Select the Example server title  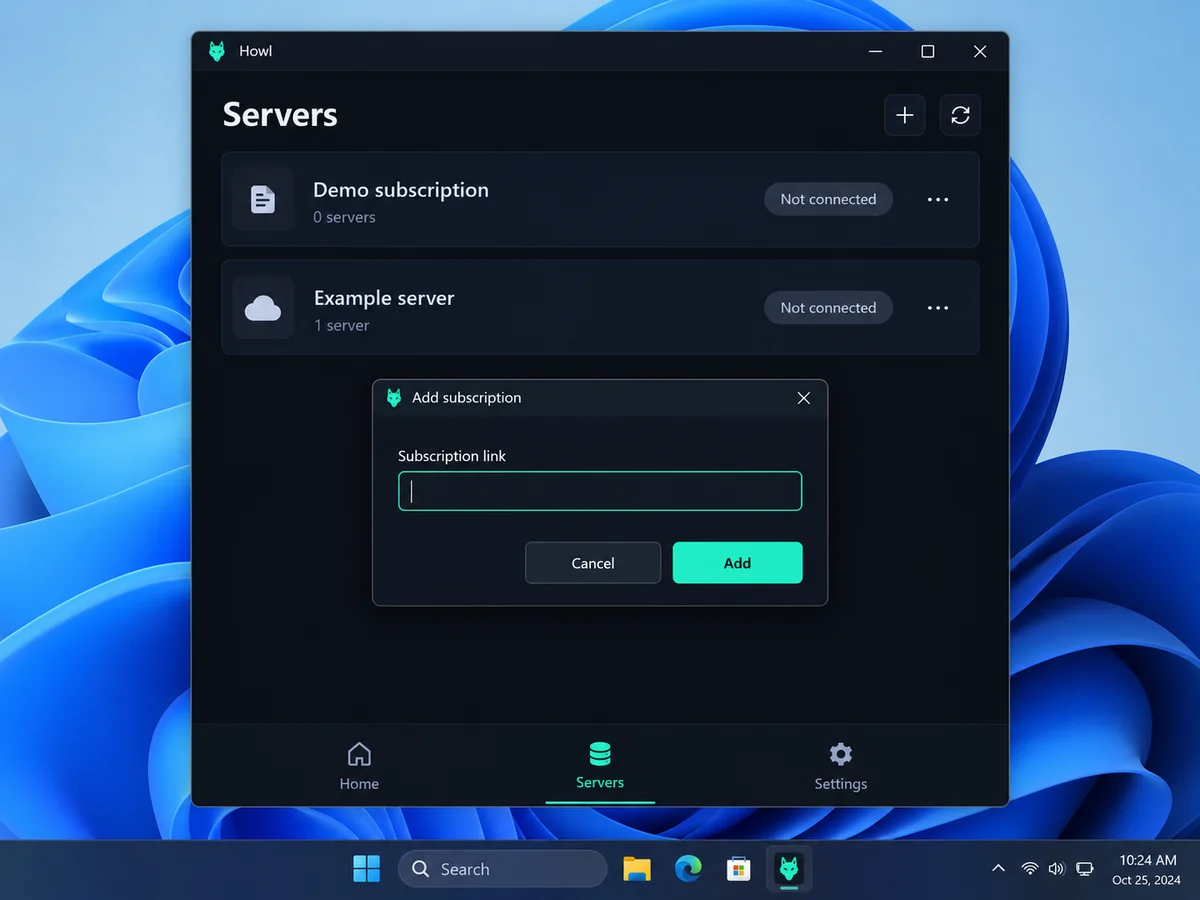pos(384,298)
